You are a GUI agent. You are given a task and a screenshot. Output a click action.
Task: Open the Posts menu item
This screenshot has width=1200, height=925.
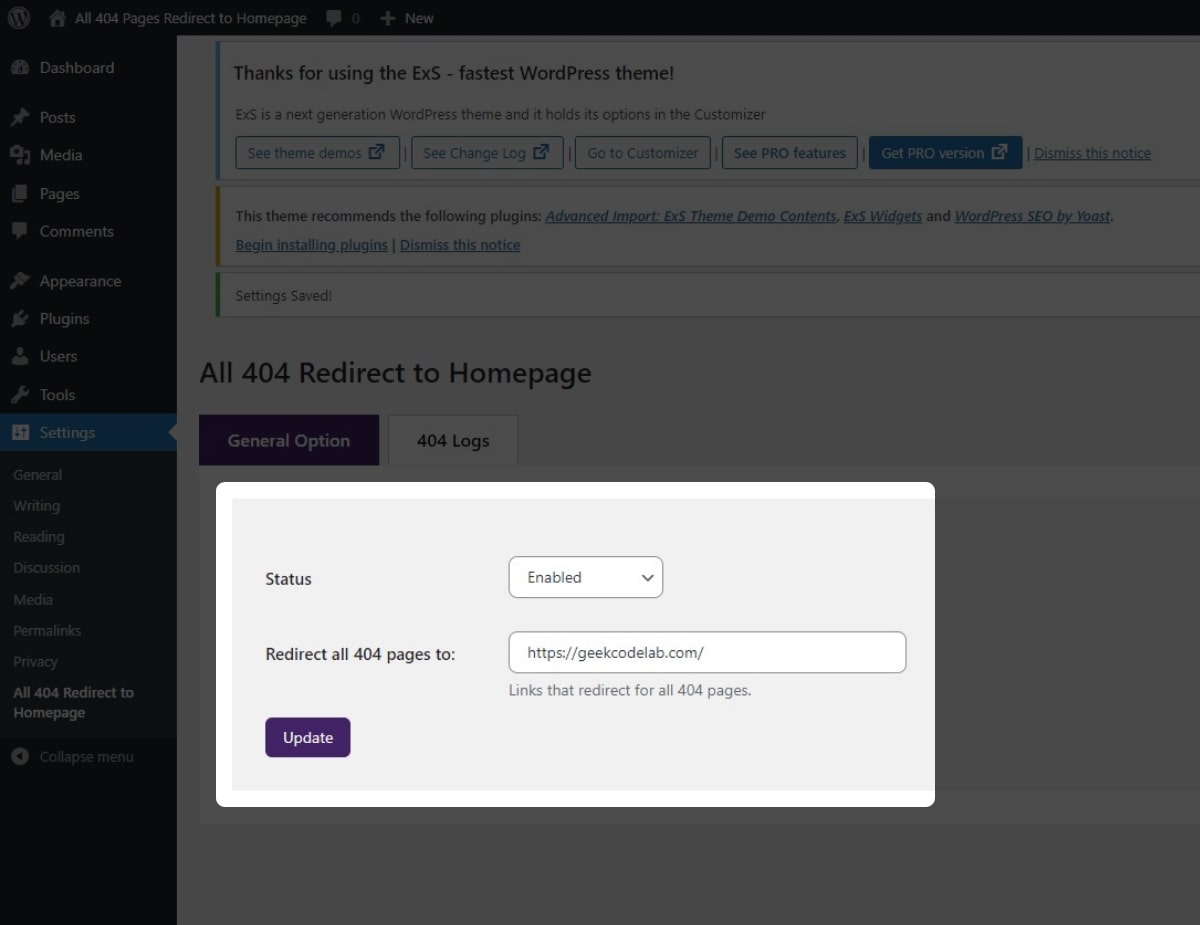88,117
